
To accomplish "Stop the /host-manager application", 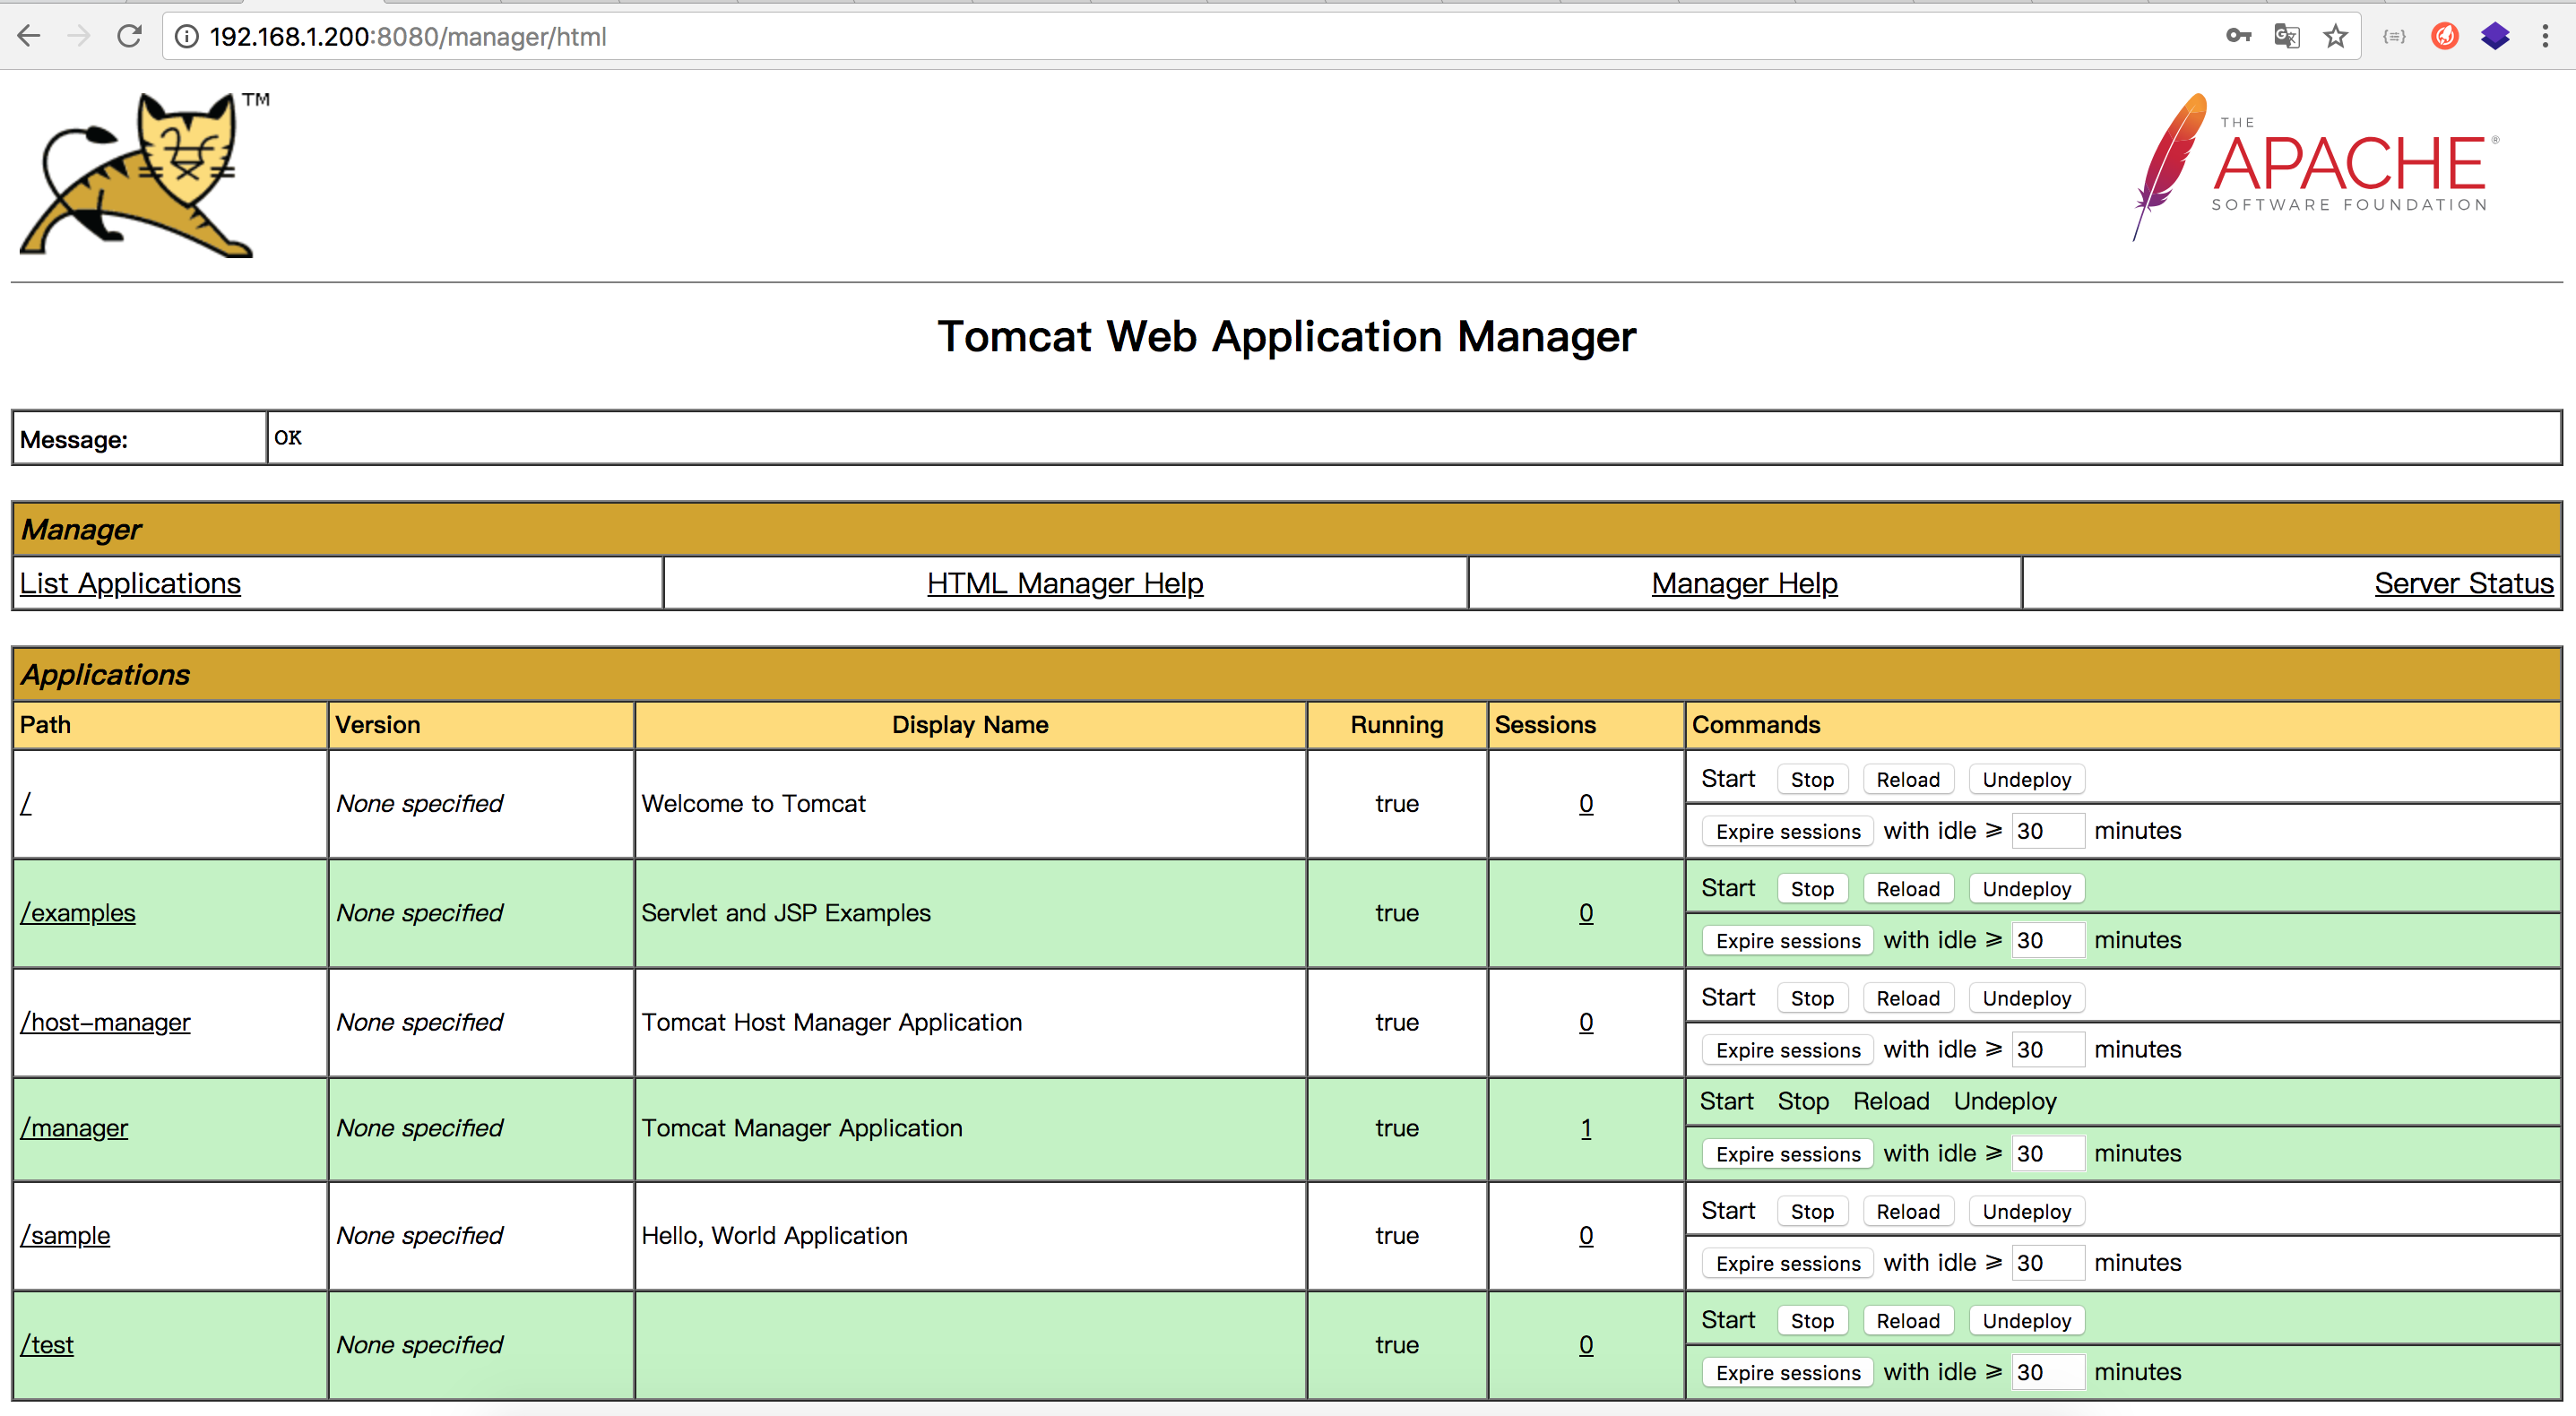I will coord(1812,998).
